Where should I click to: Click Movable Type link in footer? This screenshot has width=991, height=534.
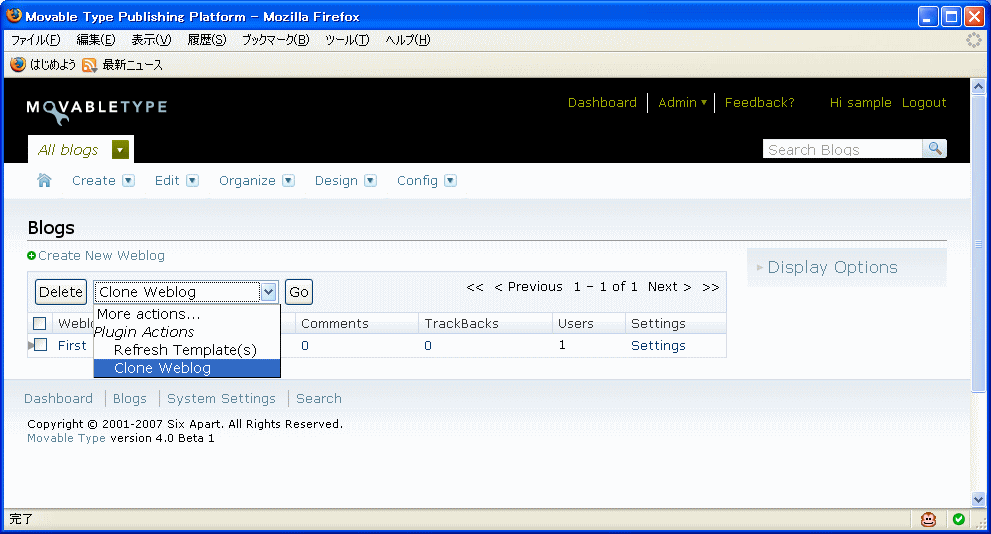[66, 438]
